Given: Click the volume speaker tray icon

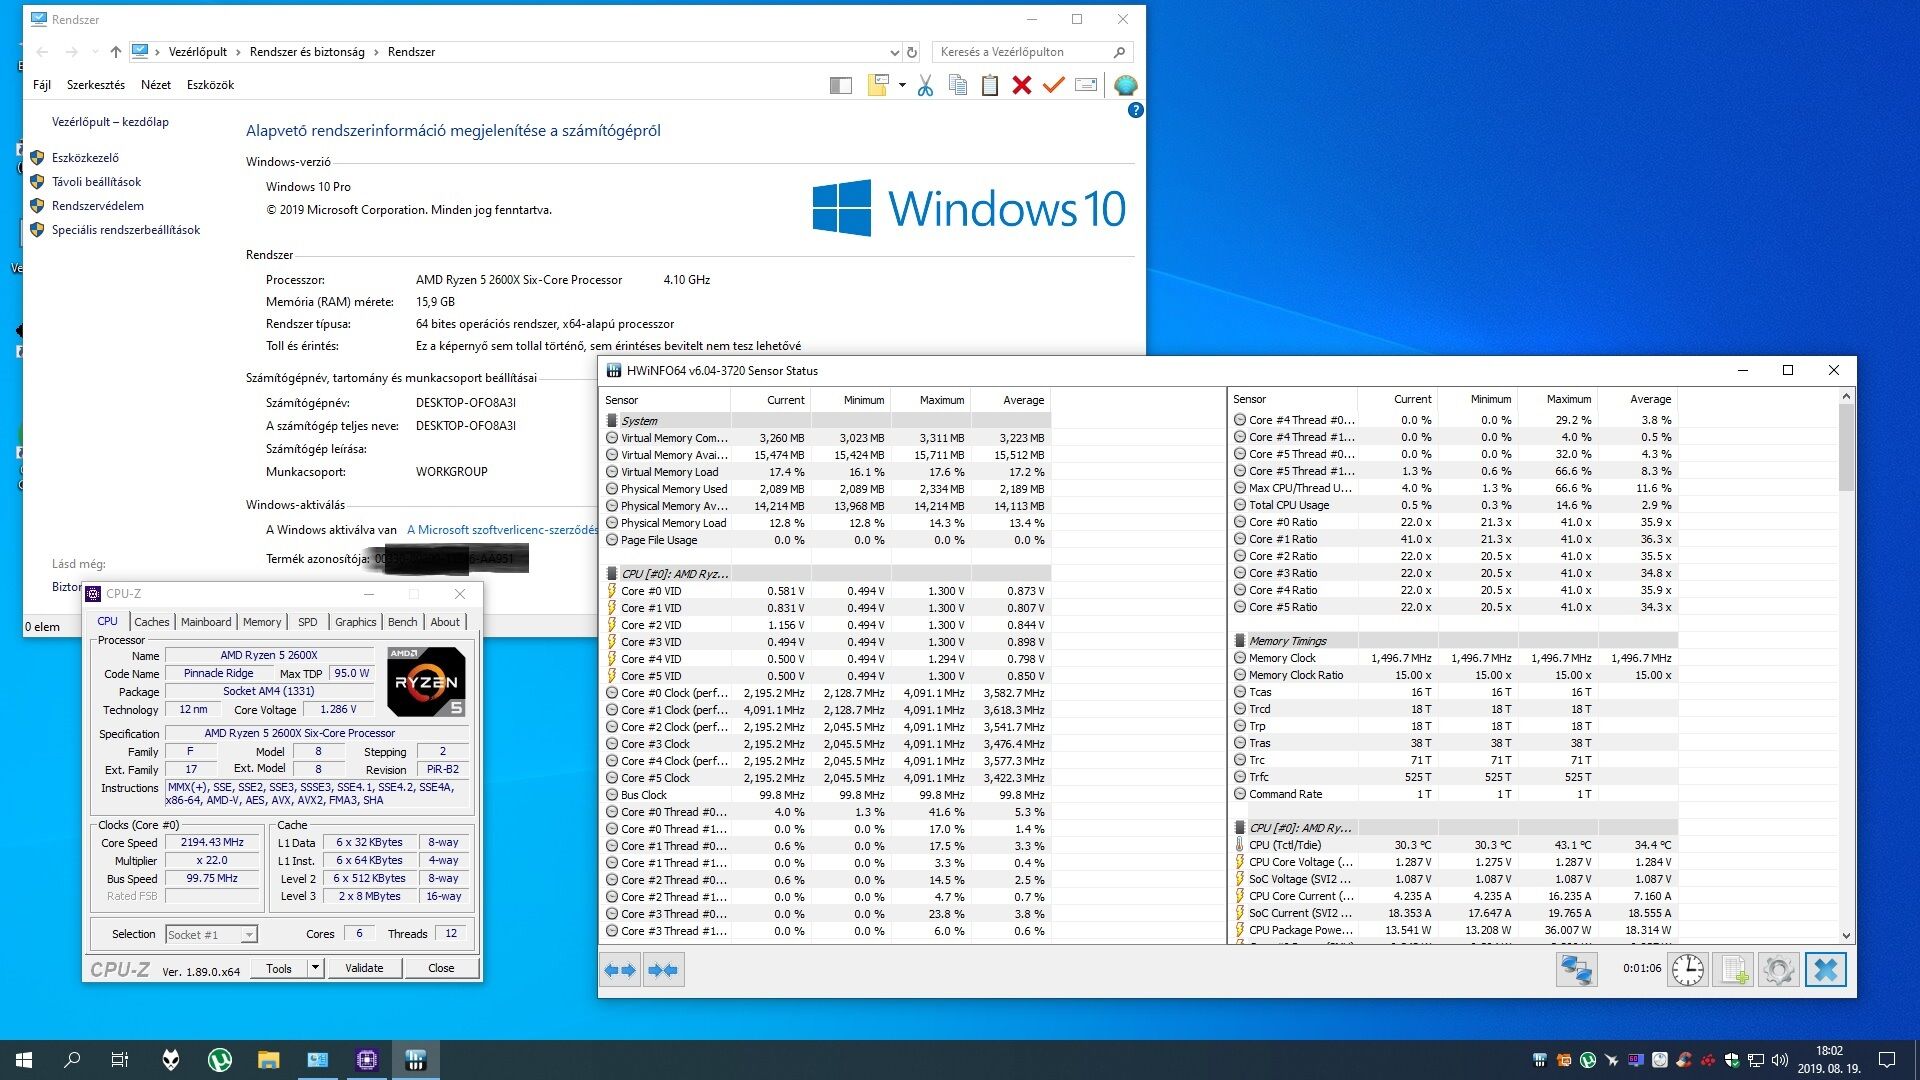Looking at the screenshot, I should pyautogui.click(x=1779, y=1060).
